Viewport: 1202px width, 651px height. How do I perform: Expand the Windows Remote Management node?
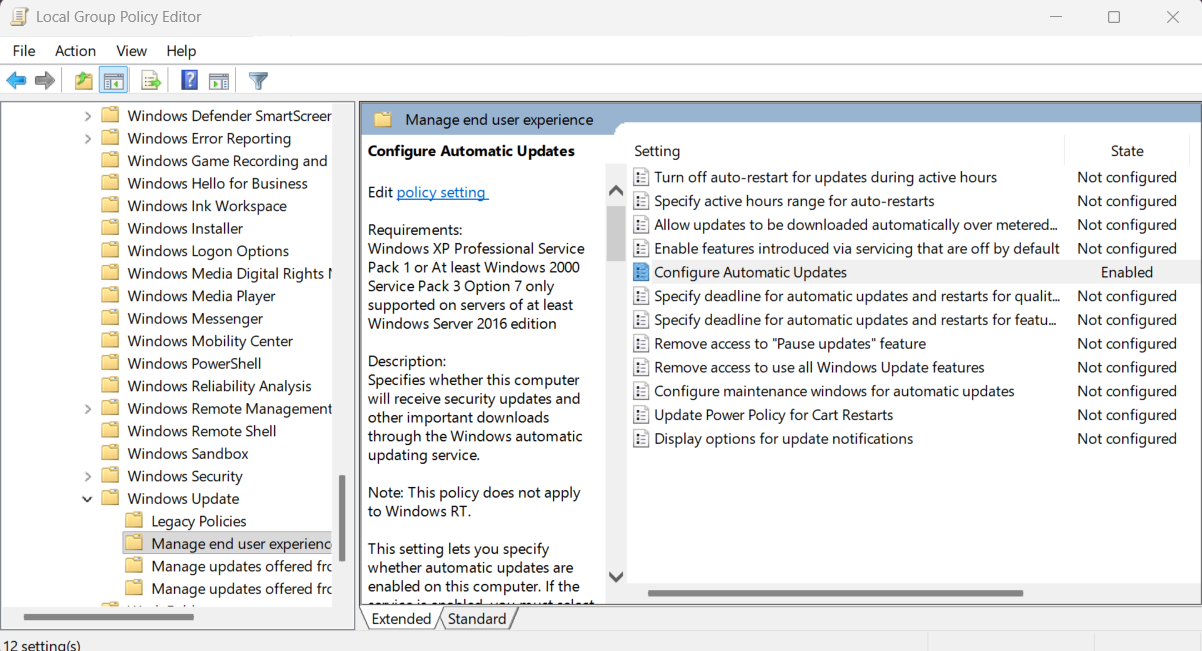pos(87,409)
